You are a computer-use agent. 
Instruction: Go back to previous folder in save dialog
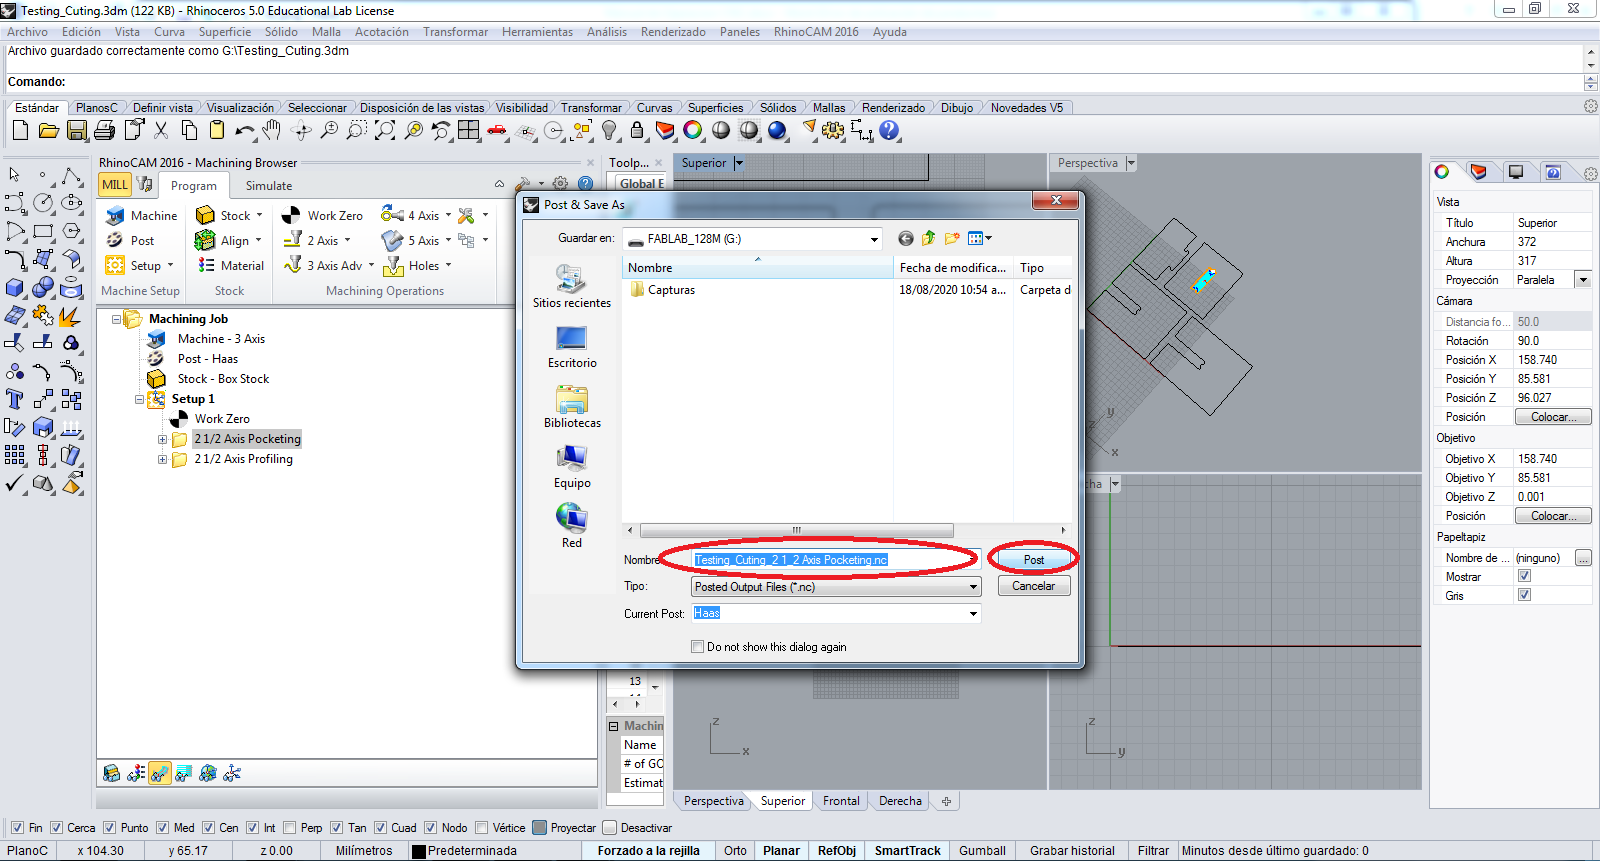(x=906, y=238)
